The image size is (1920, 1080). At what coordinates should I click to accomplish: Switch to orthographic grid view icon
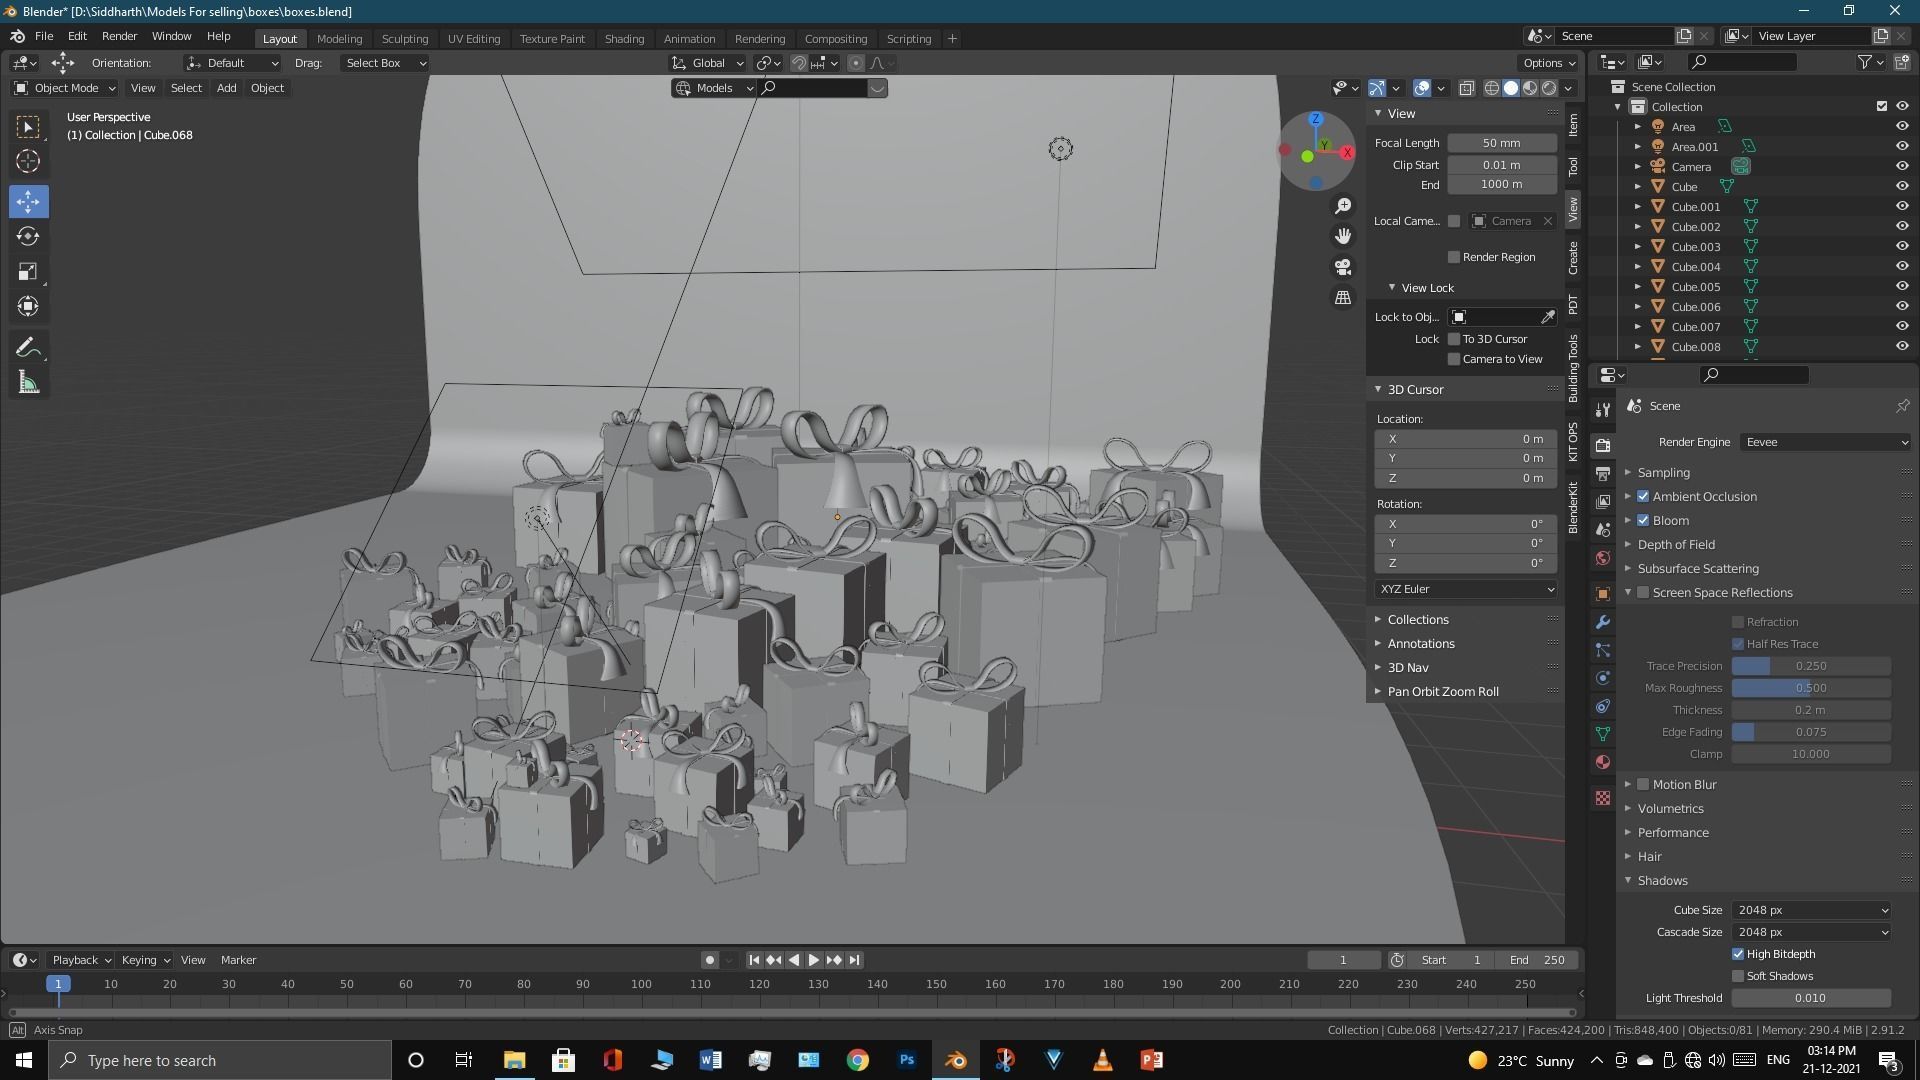[x=1343, y=298]
